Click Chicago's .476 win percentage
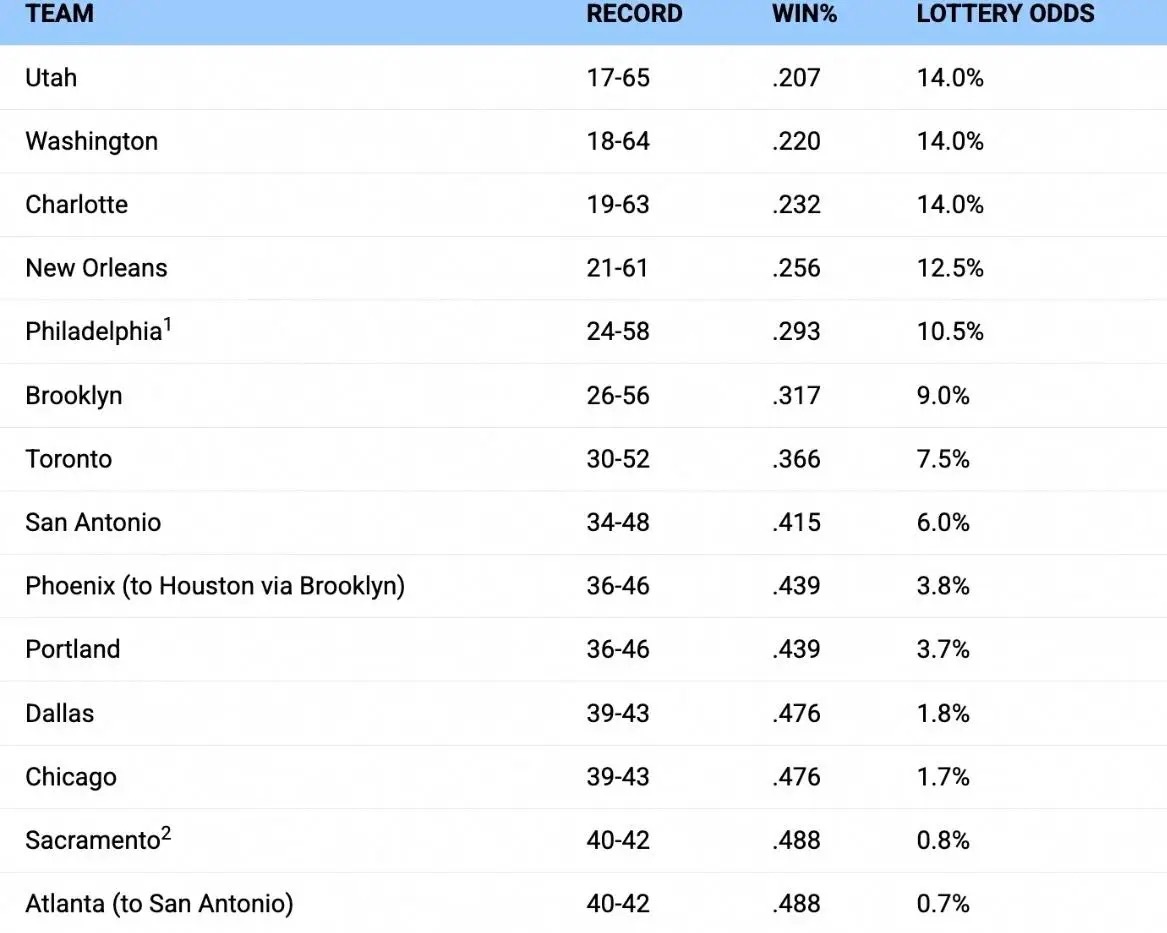This screenshot has width=1167, height=933. pos(796,777)
